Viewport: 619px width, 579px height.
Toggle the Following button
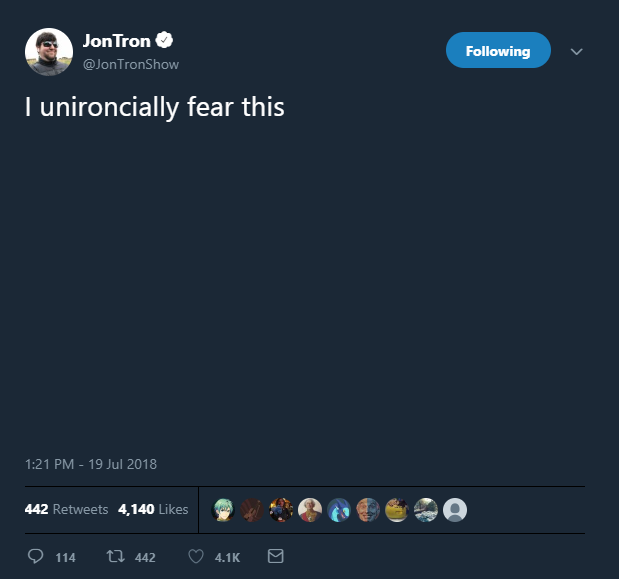click(x=498, y=50)
